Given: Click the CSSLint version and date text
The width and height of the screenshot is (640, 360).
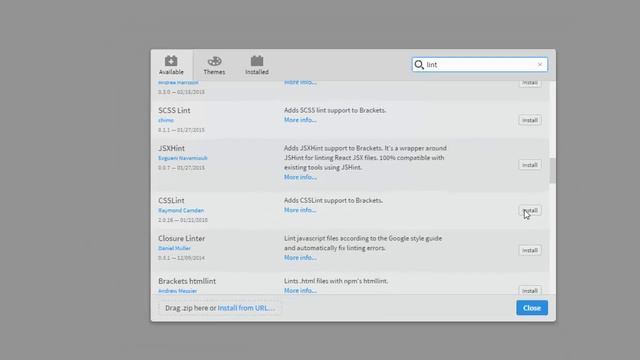Looking at the screenshot, I should tap(183, 220).
